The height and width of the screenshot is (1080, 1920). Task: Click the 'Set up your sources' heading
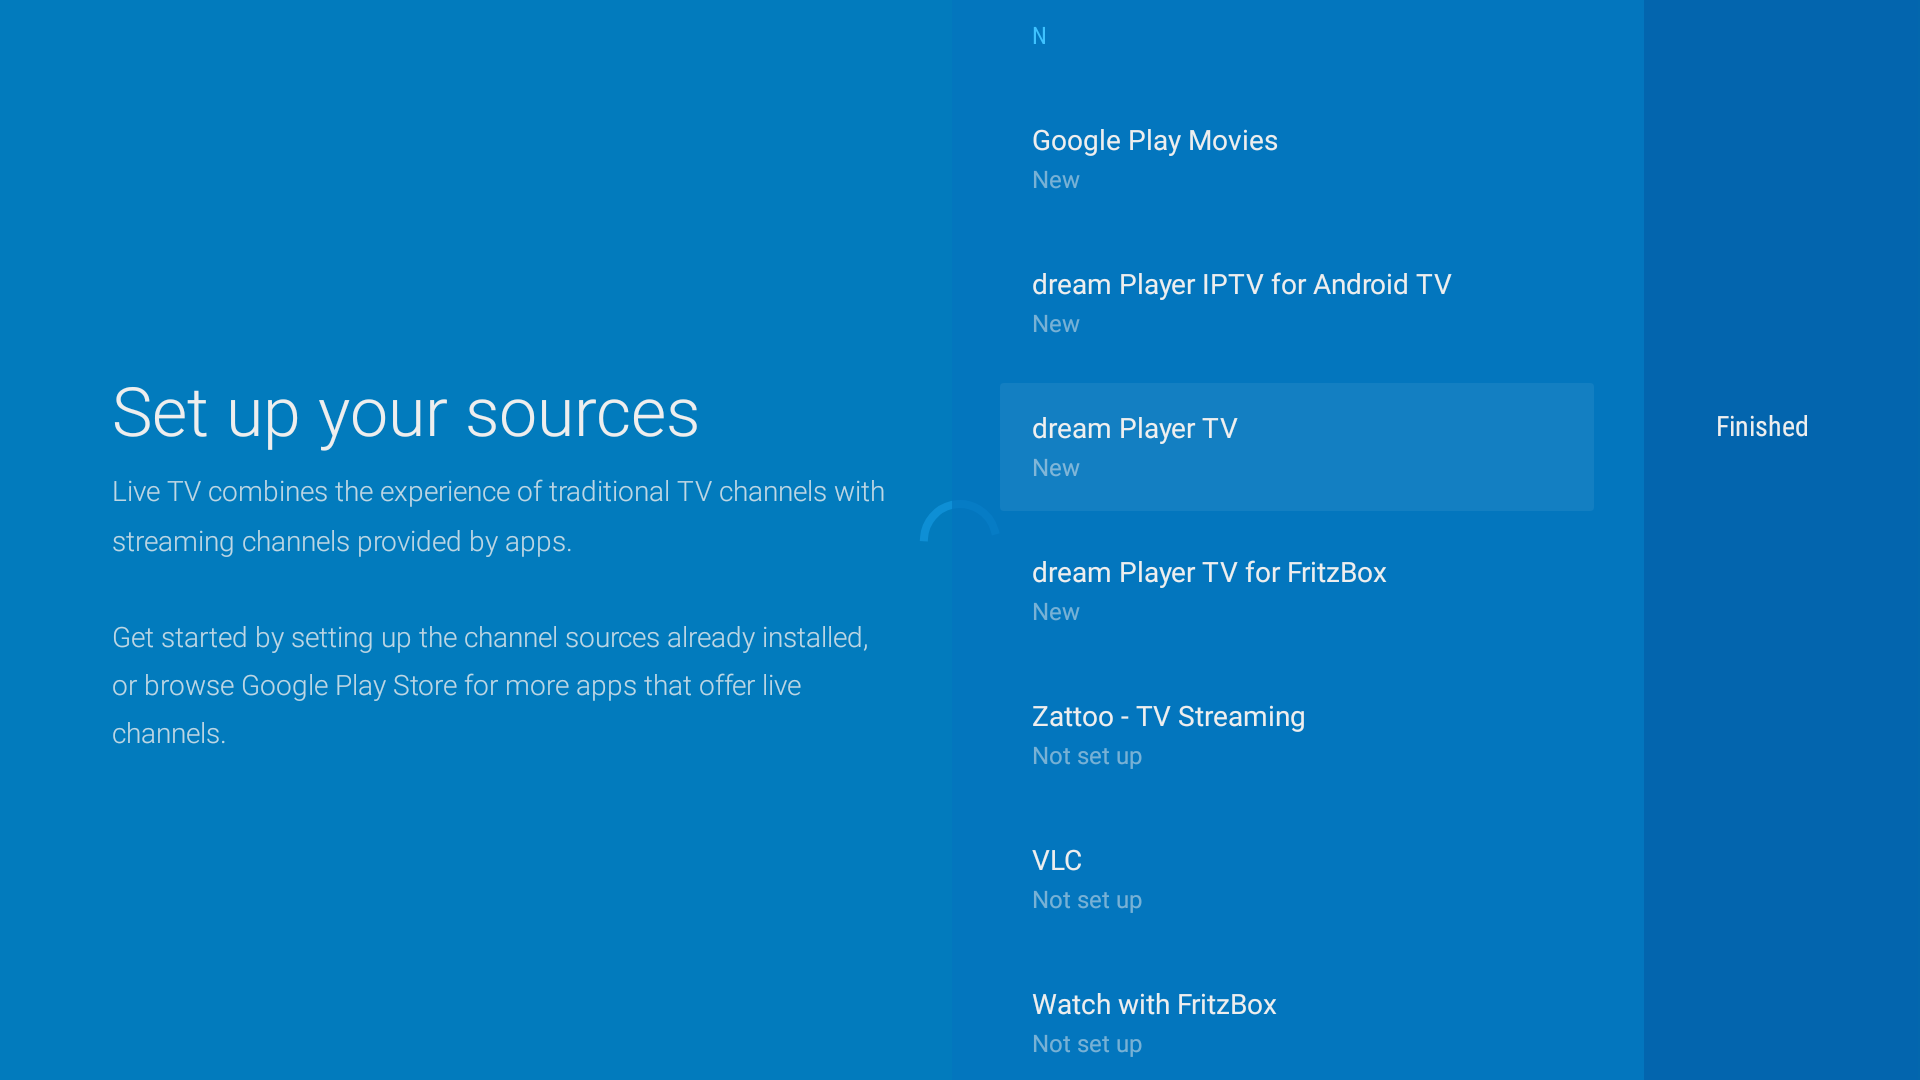click(405, 413)
